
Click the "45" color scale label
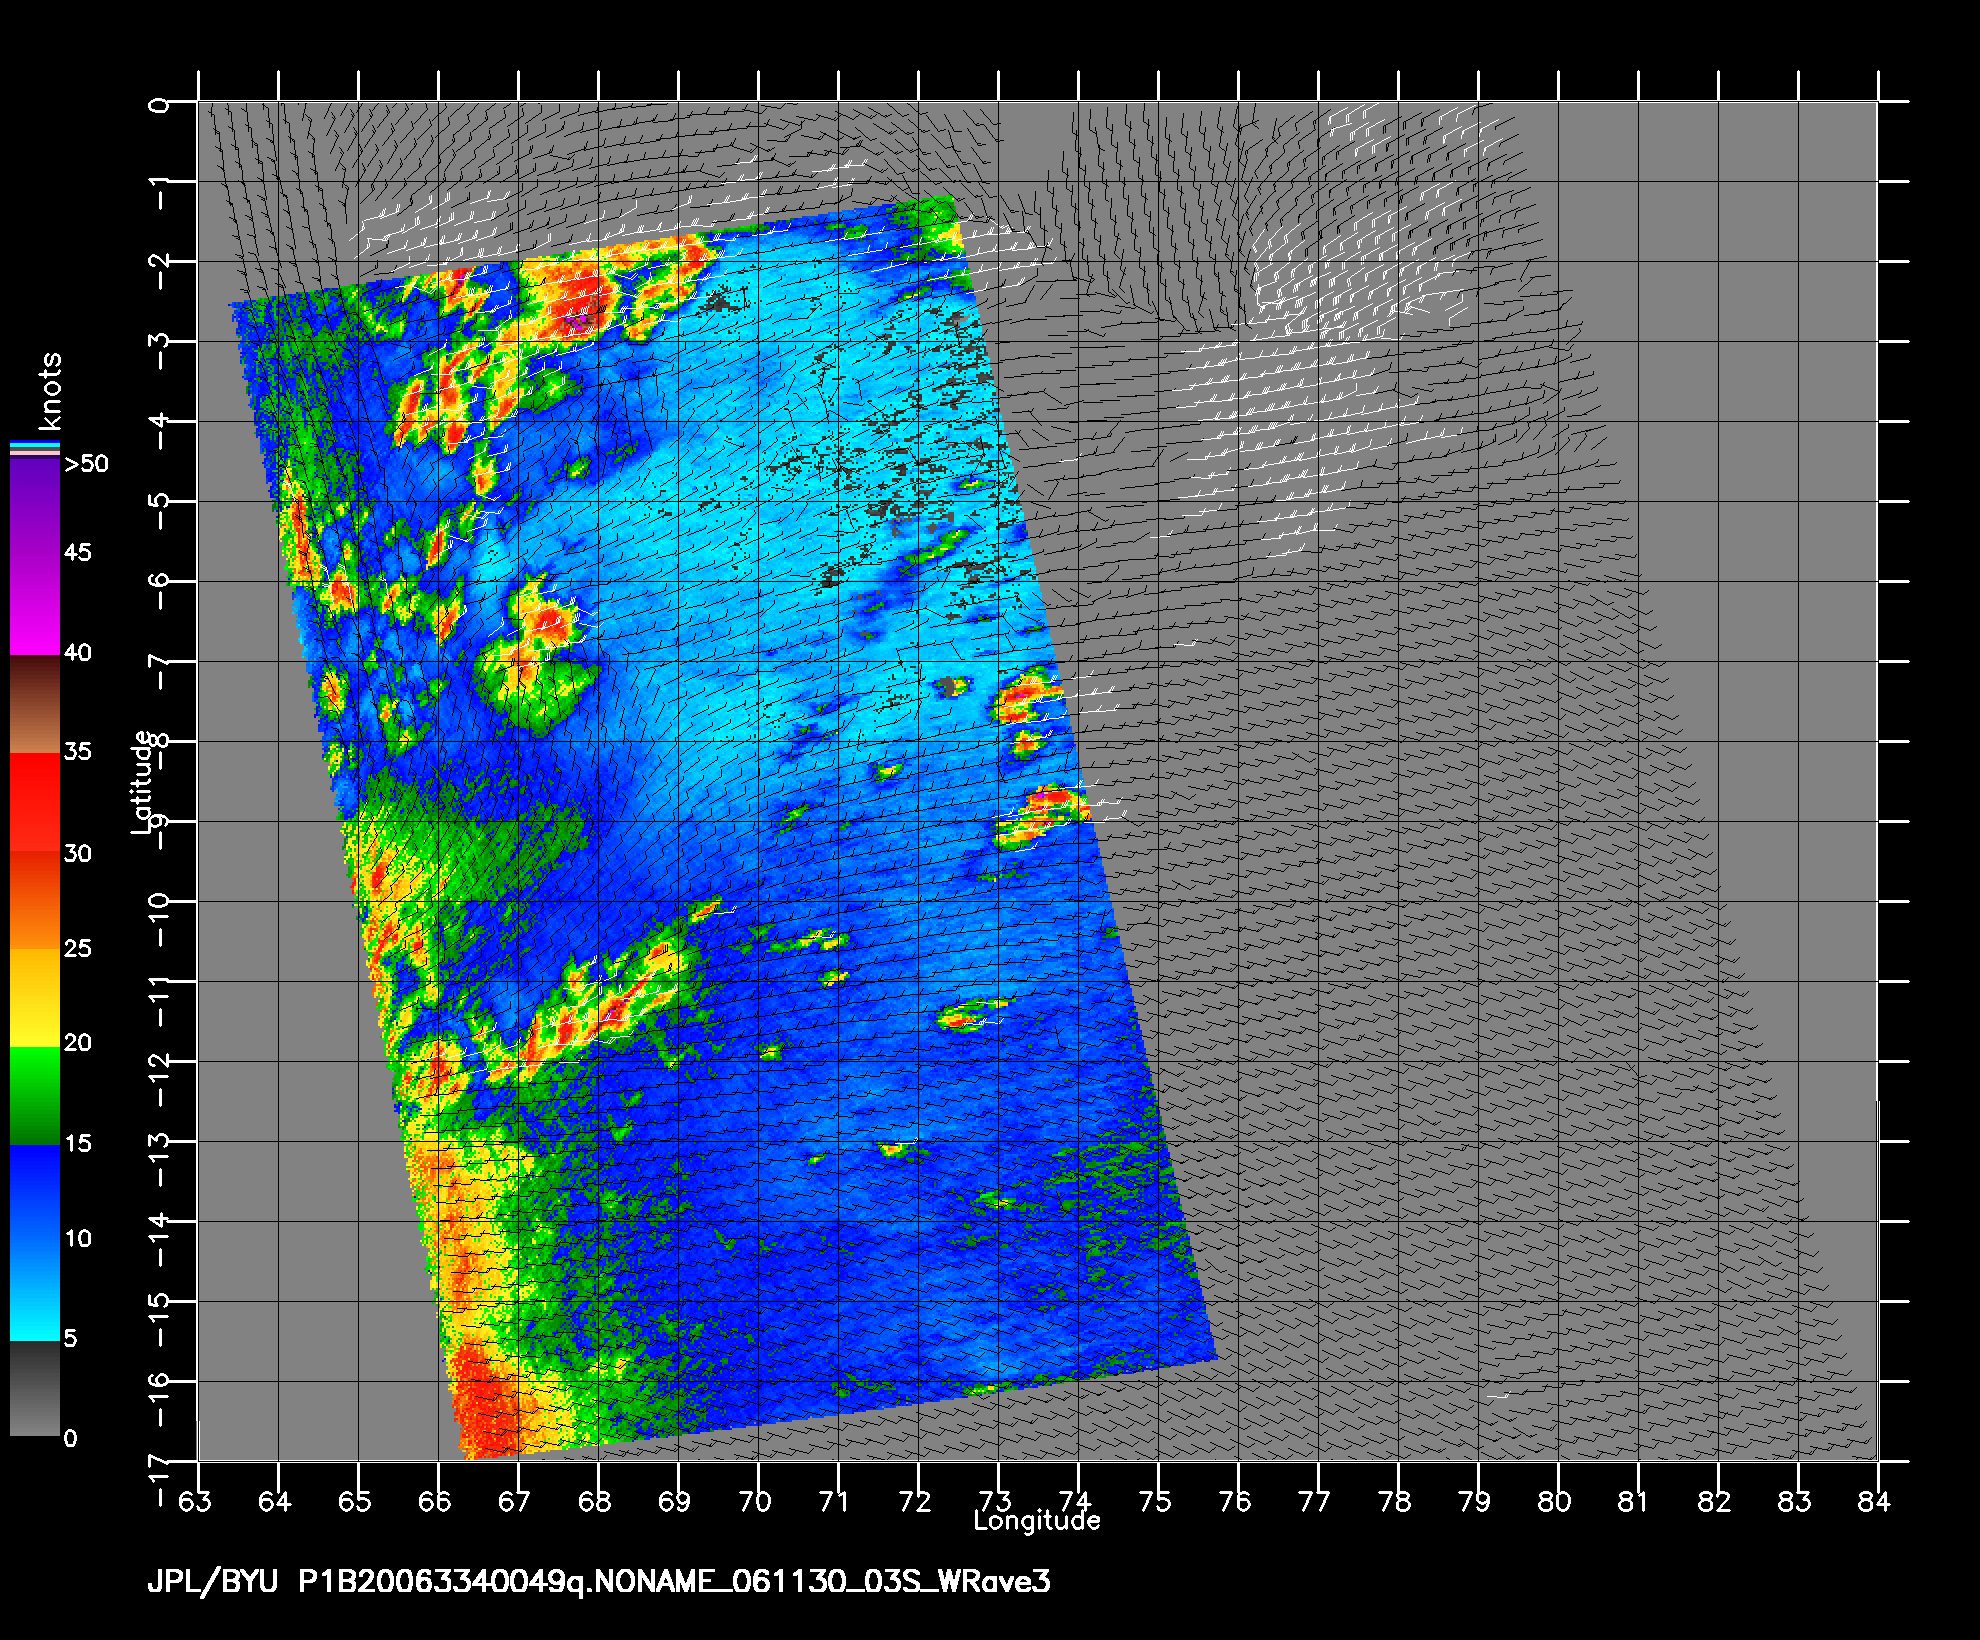(x=78, y=553)
